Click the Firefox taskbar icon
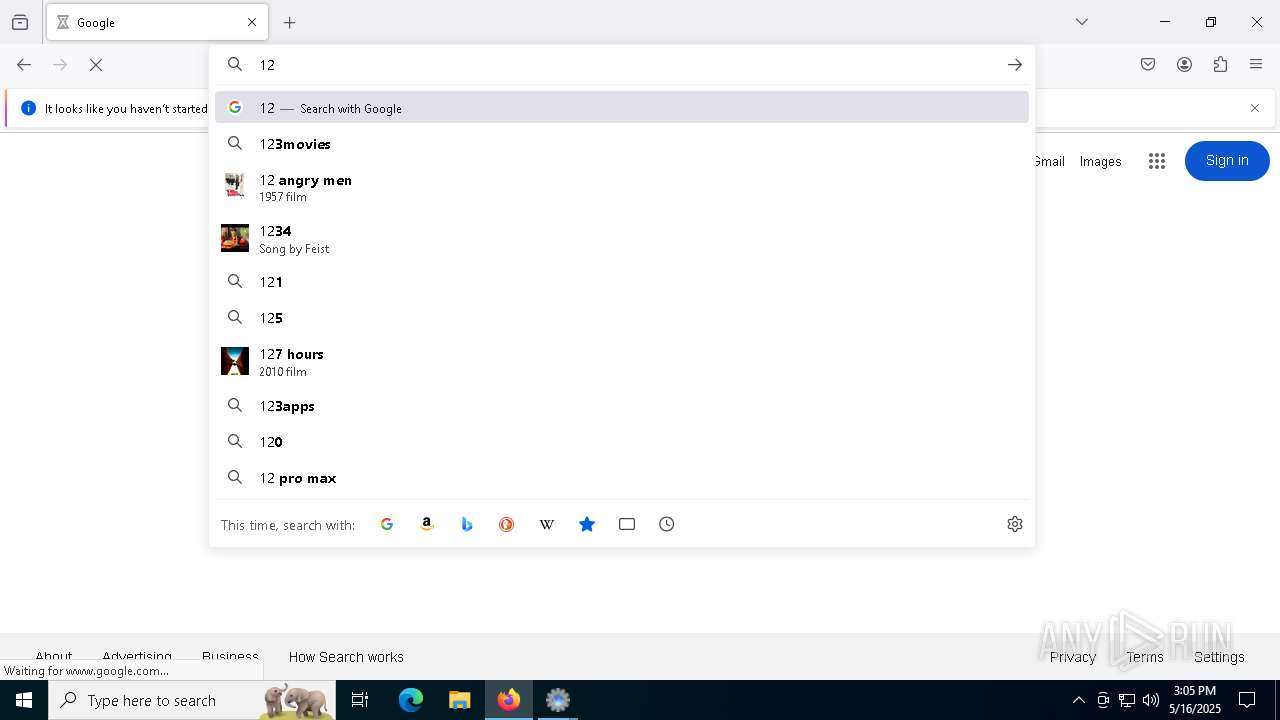This screenshot has height=720, width=1280. pos(509,700)
